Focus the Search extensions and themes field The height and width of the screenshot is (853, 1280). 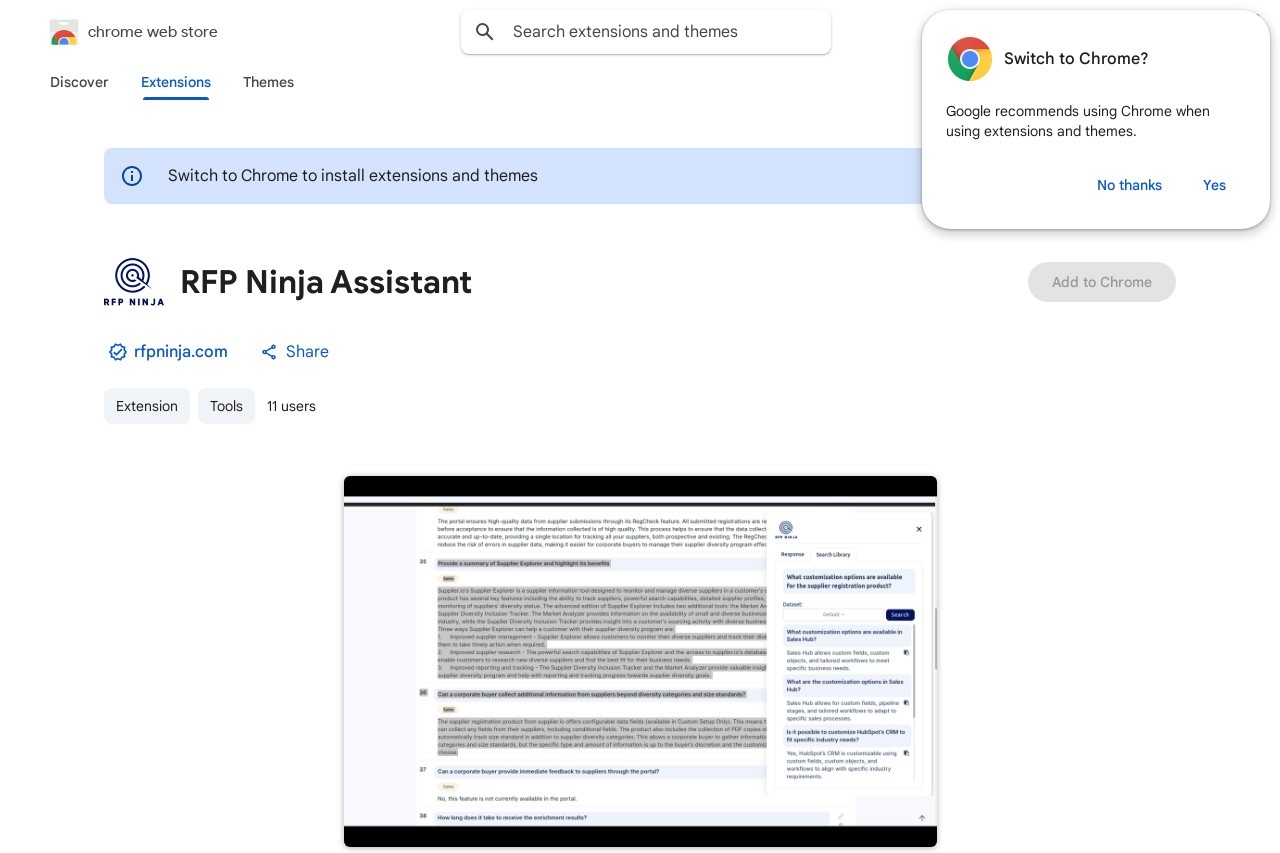(x=646, y=32)
